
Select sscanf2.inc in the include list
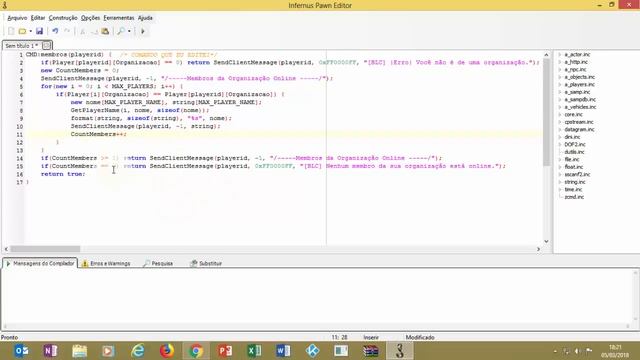[x=577, y=174]
